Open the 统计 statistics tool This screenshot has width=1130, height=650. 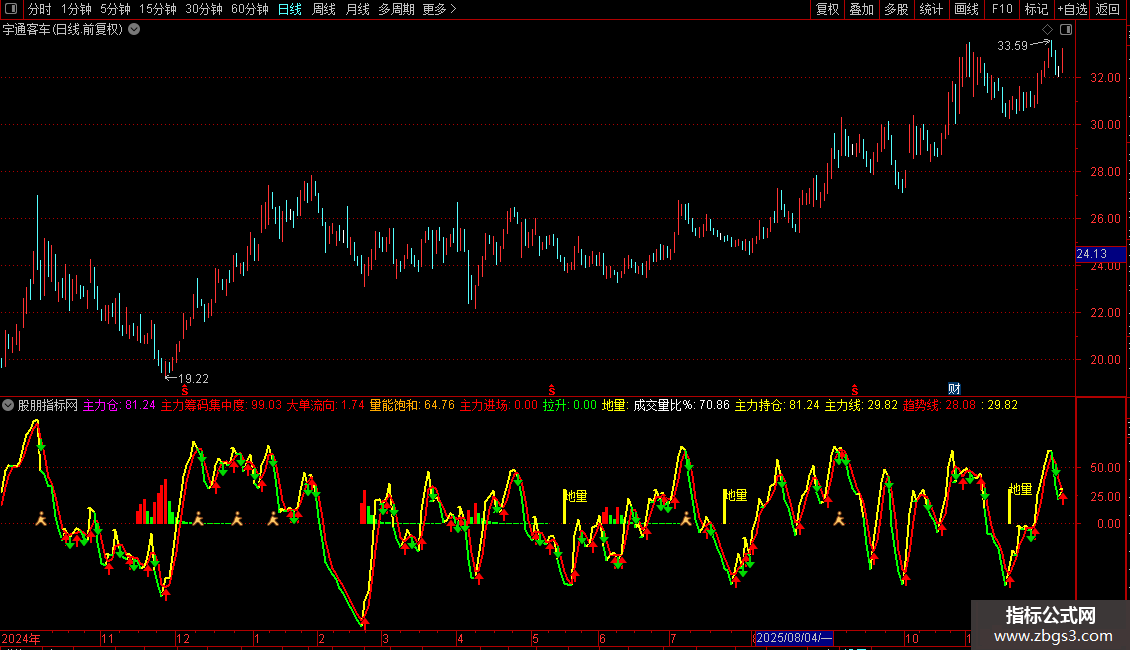click(931, 9)
